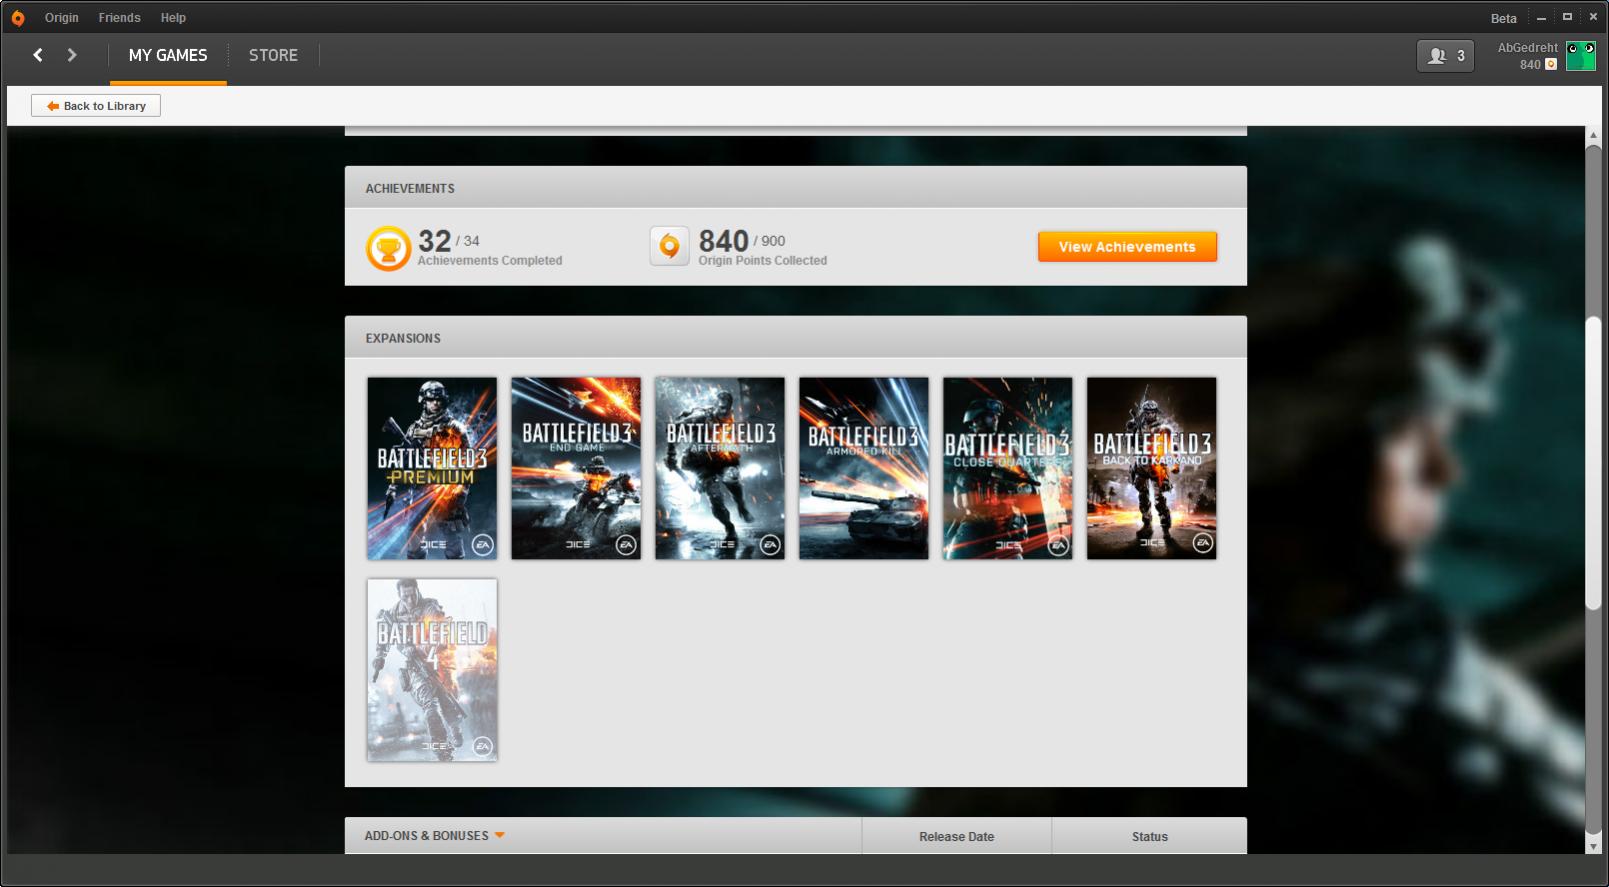This screenshot has width=1609, height=887.
Task: Click the AbGedreht username
Action: (x=1527, y=48)
